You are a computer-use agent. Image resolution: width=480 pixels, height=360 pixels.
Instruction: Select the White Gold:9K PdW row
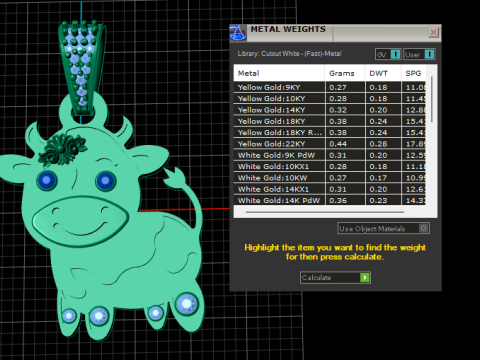pos(330,155)
